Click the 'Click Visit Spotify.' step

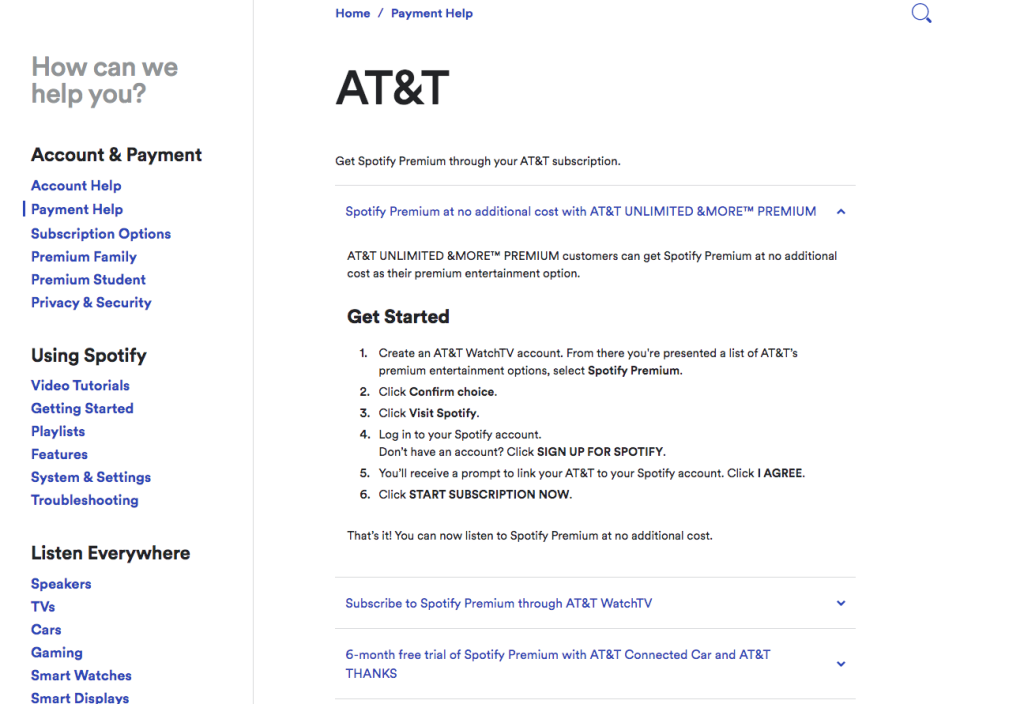coord(428,413)
